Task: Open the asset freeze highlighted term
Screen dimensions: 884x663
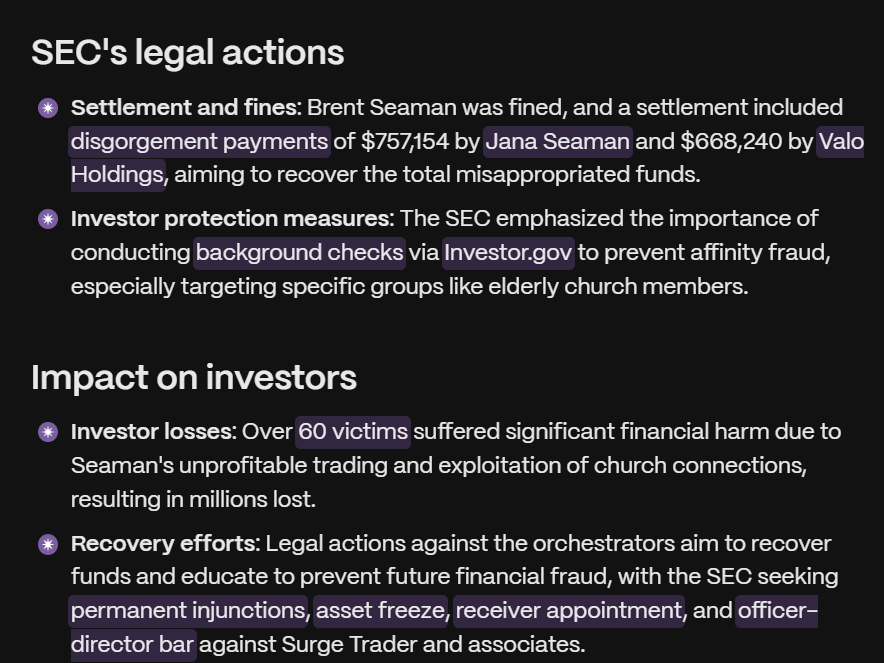Action: click(381, 611)
